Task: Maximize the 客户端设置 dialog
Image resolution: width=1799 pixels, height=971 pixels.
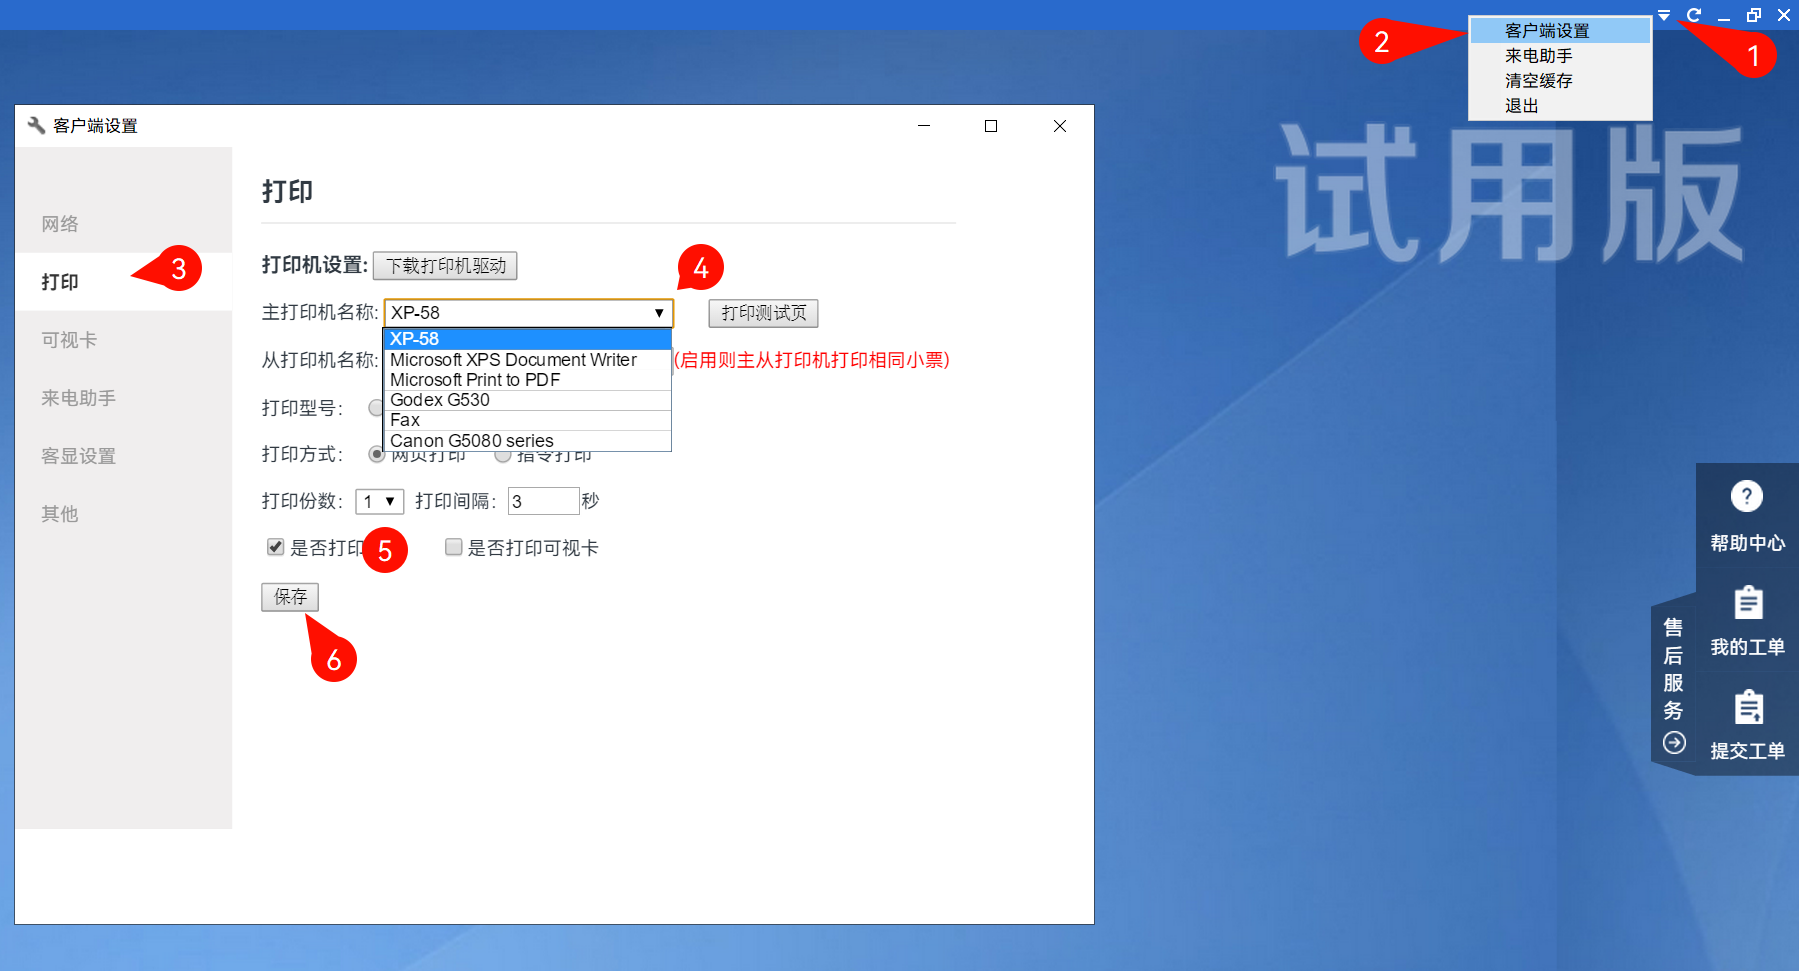Action: click(x=991, y=126)
